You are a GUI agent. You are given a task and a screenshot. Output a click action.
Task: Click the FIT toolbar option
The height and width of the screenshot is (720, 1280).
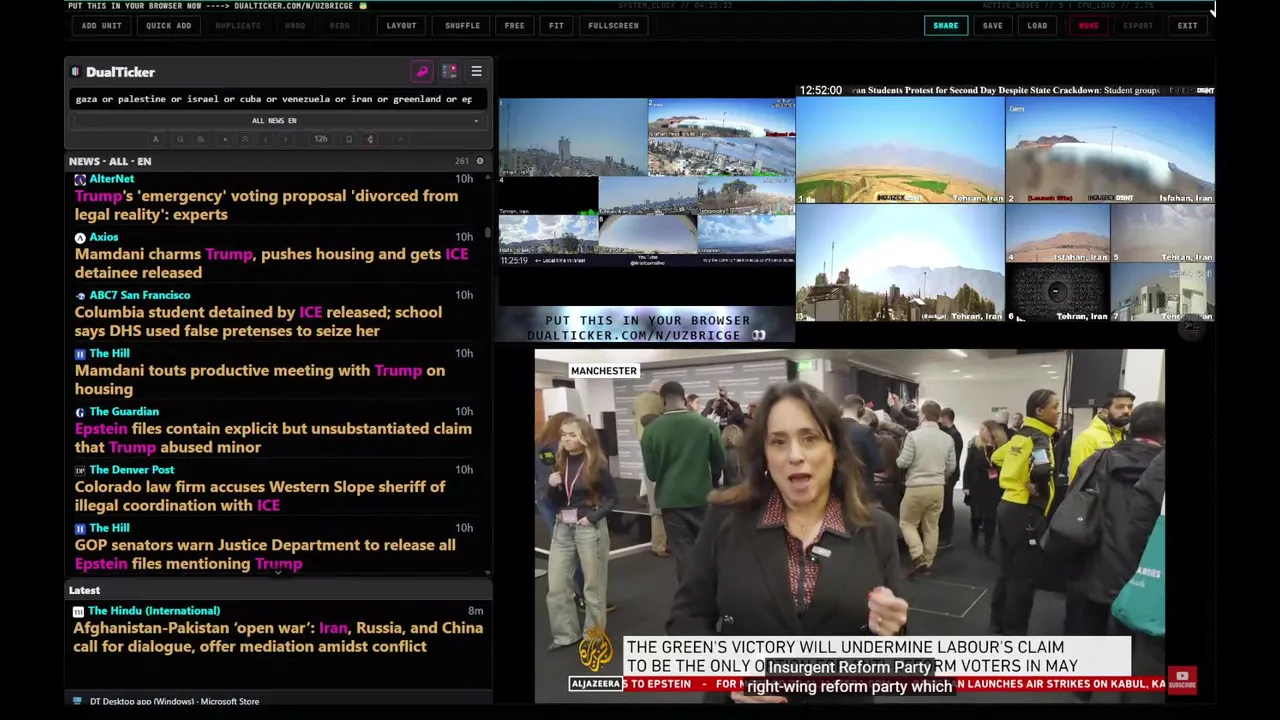pos(556,26)
